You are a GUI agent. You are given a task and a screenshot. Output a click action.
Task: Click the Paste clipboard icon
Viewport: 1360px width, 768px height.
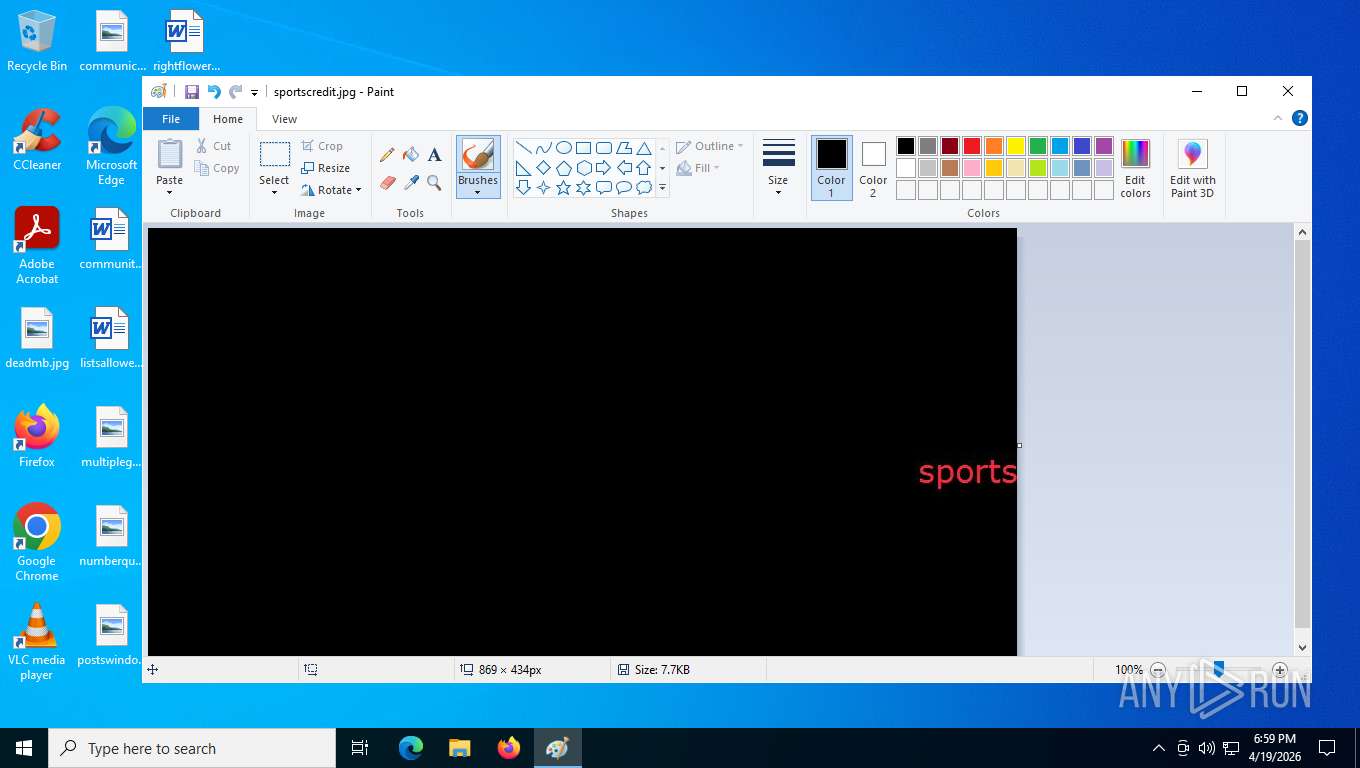pyautogui.click(x=170, y=155)
